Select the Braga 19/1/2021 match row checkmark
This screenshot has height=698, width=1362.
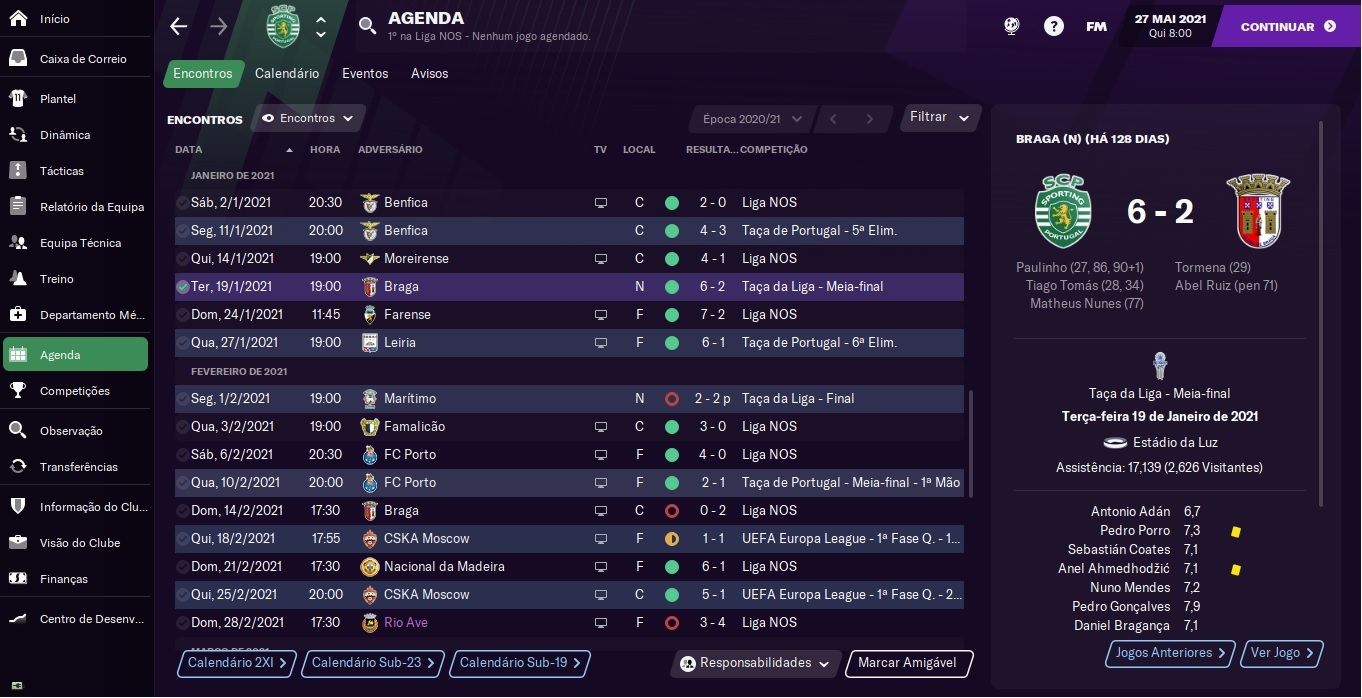(x=182, y=287)
